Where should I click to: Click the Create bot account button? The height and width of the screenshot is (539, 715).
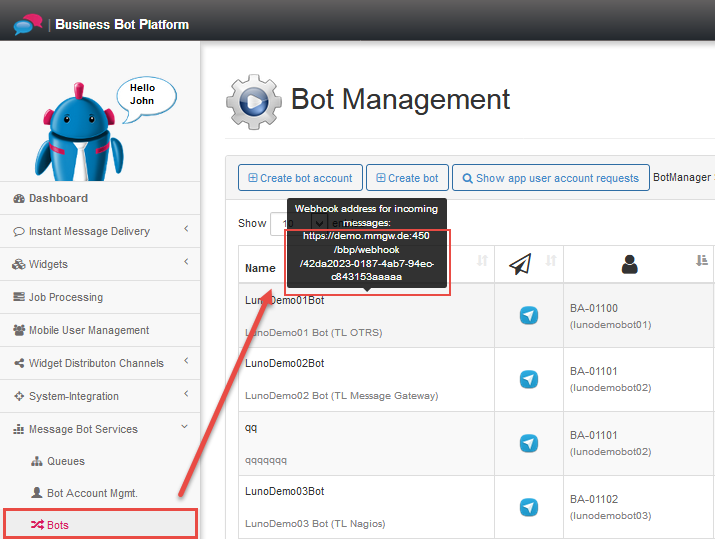coord(300,178)
